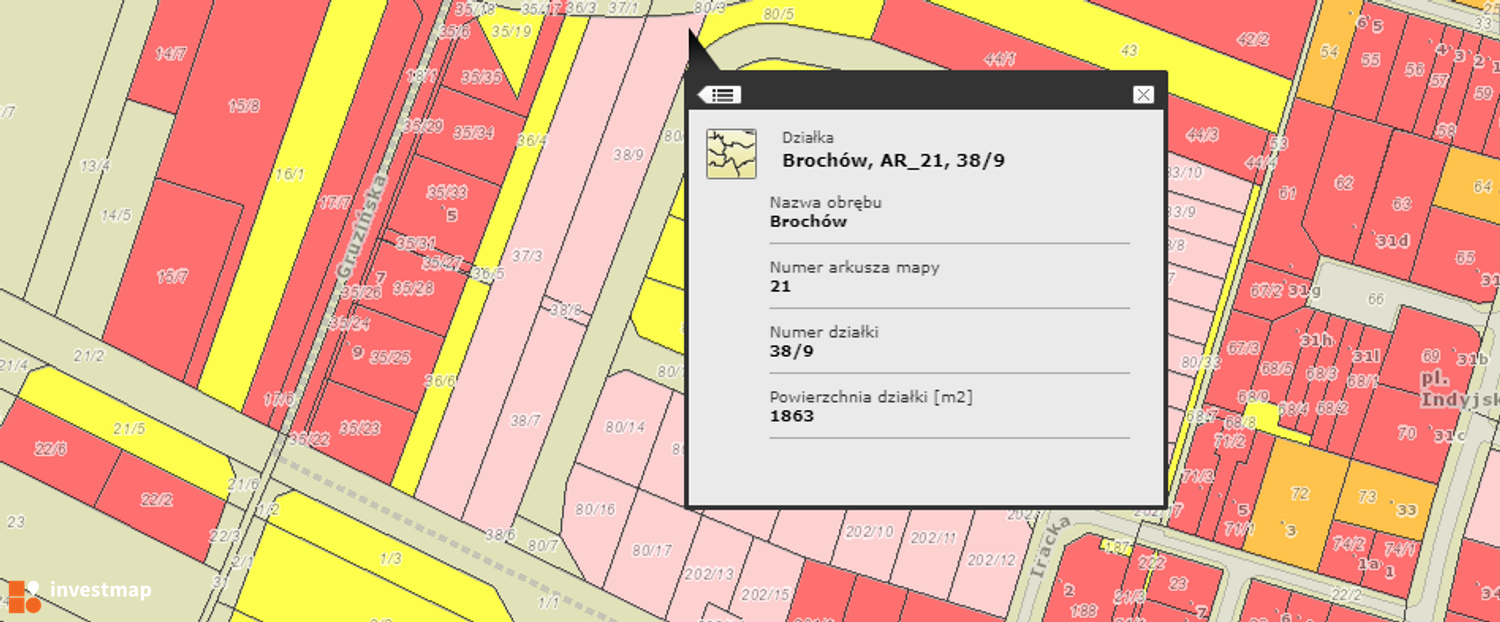The image size is (1500, 622).
Task: Click parcel 14/5 on the map
Action: 115,214
